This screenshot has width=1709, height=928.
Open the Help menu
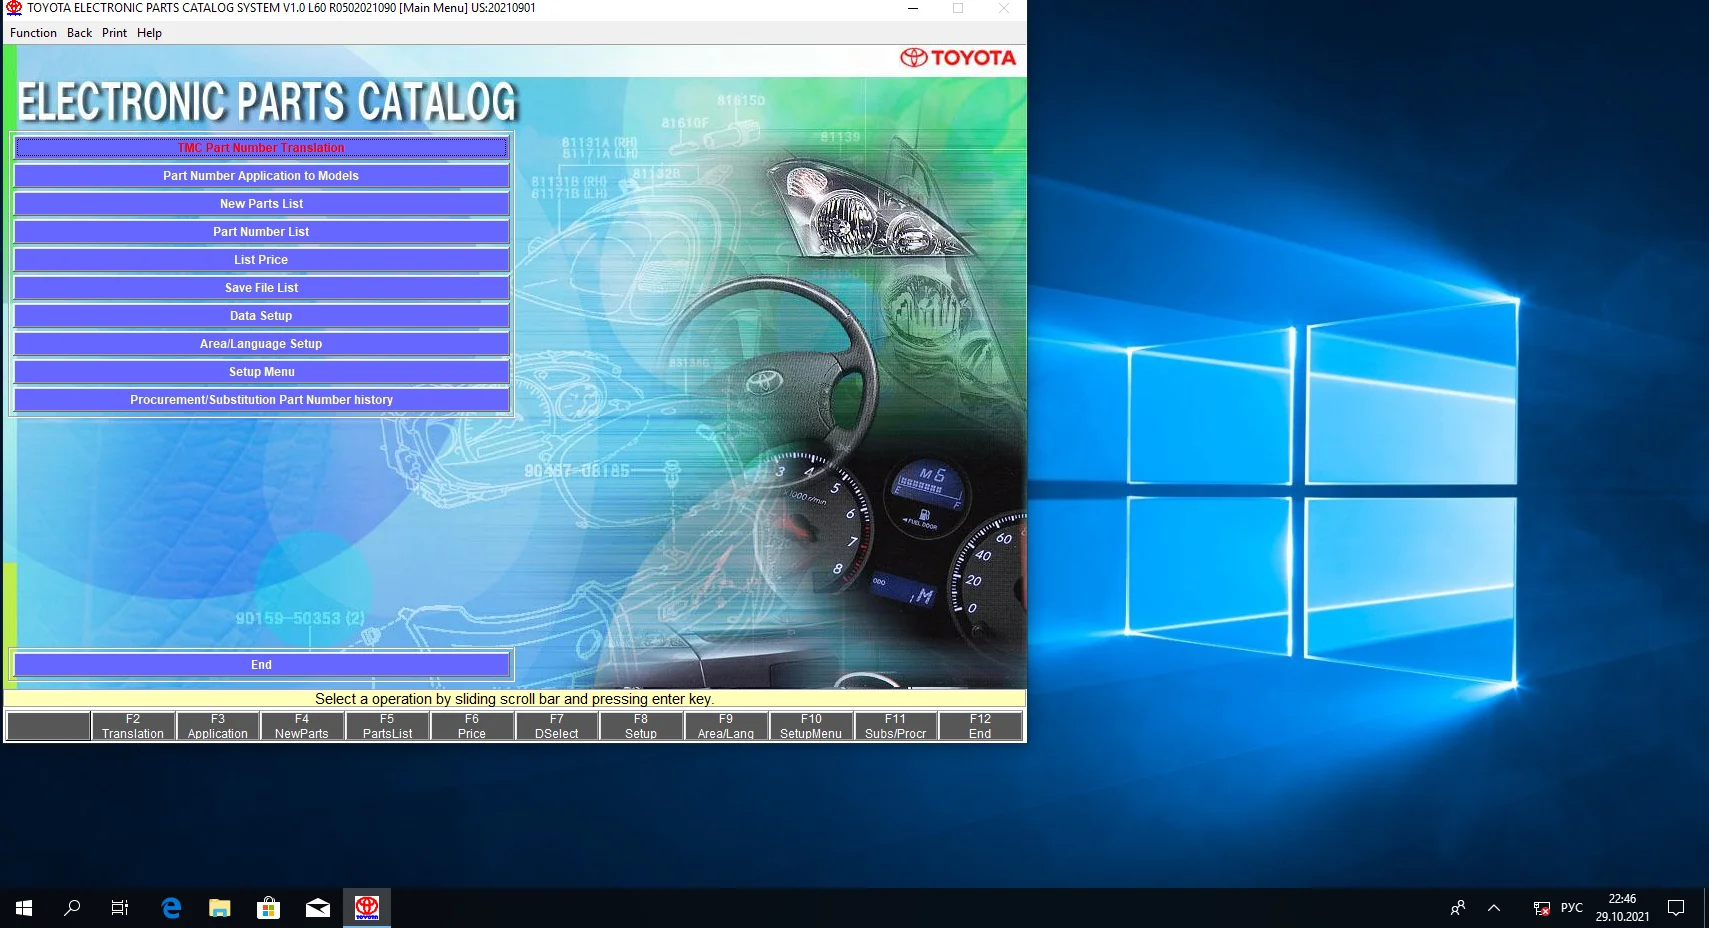[149, 33]
